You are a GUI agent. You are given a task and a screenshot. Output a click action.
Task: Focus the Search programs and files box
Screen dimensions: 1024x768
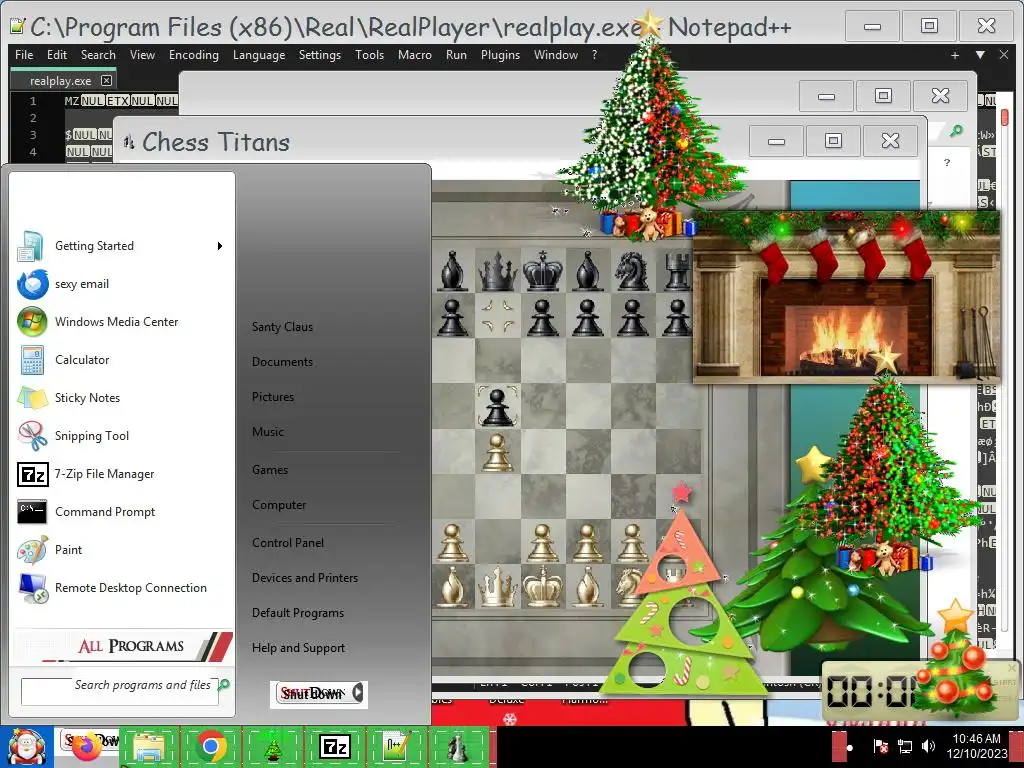coord(120,692)
